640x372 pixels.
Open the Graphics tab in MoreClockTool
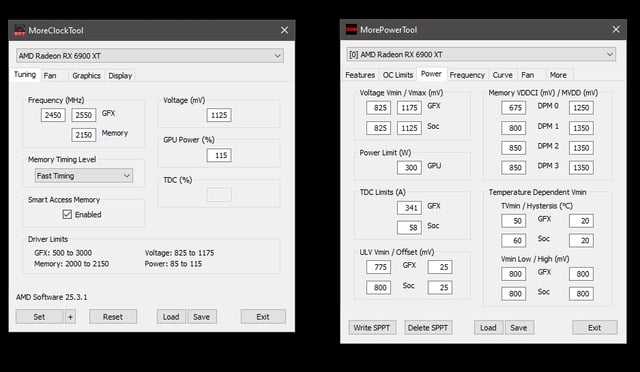pos(86,76)
